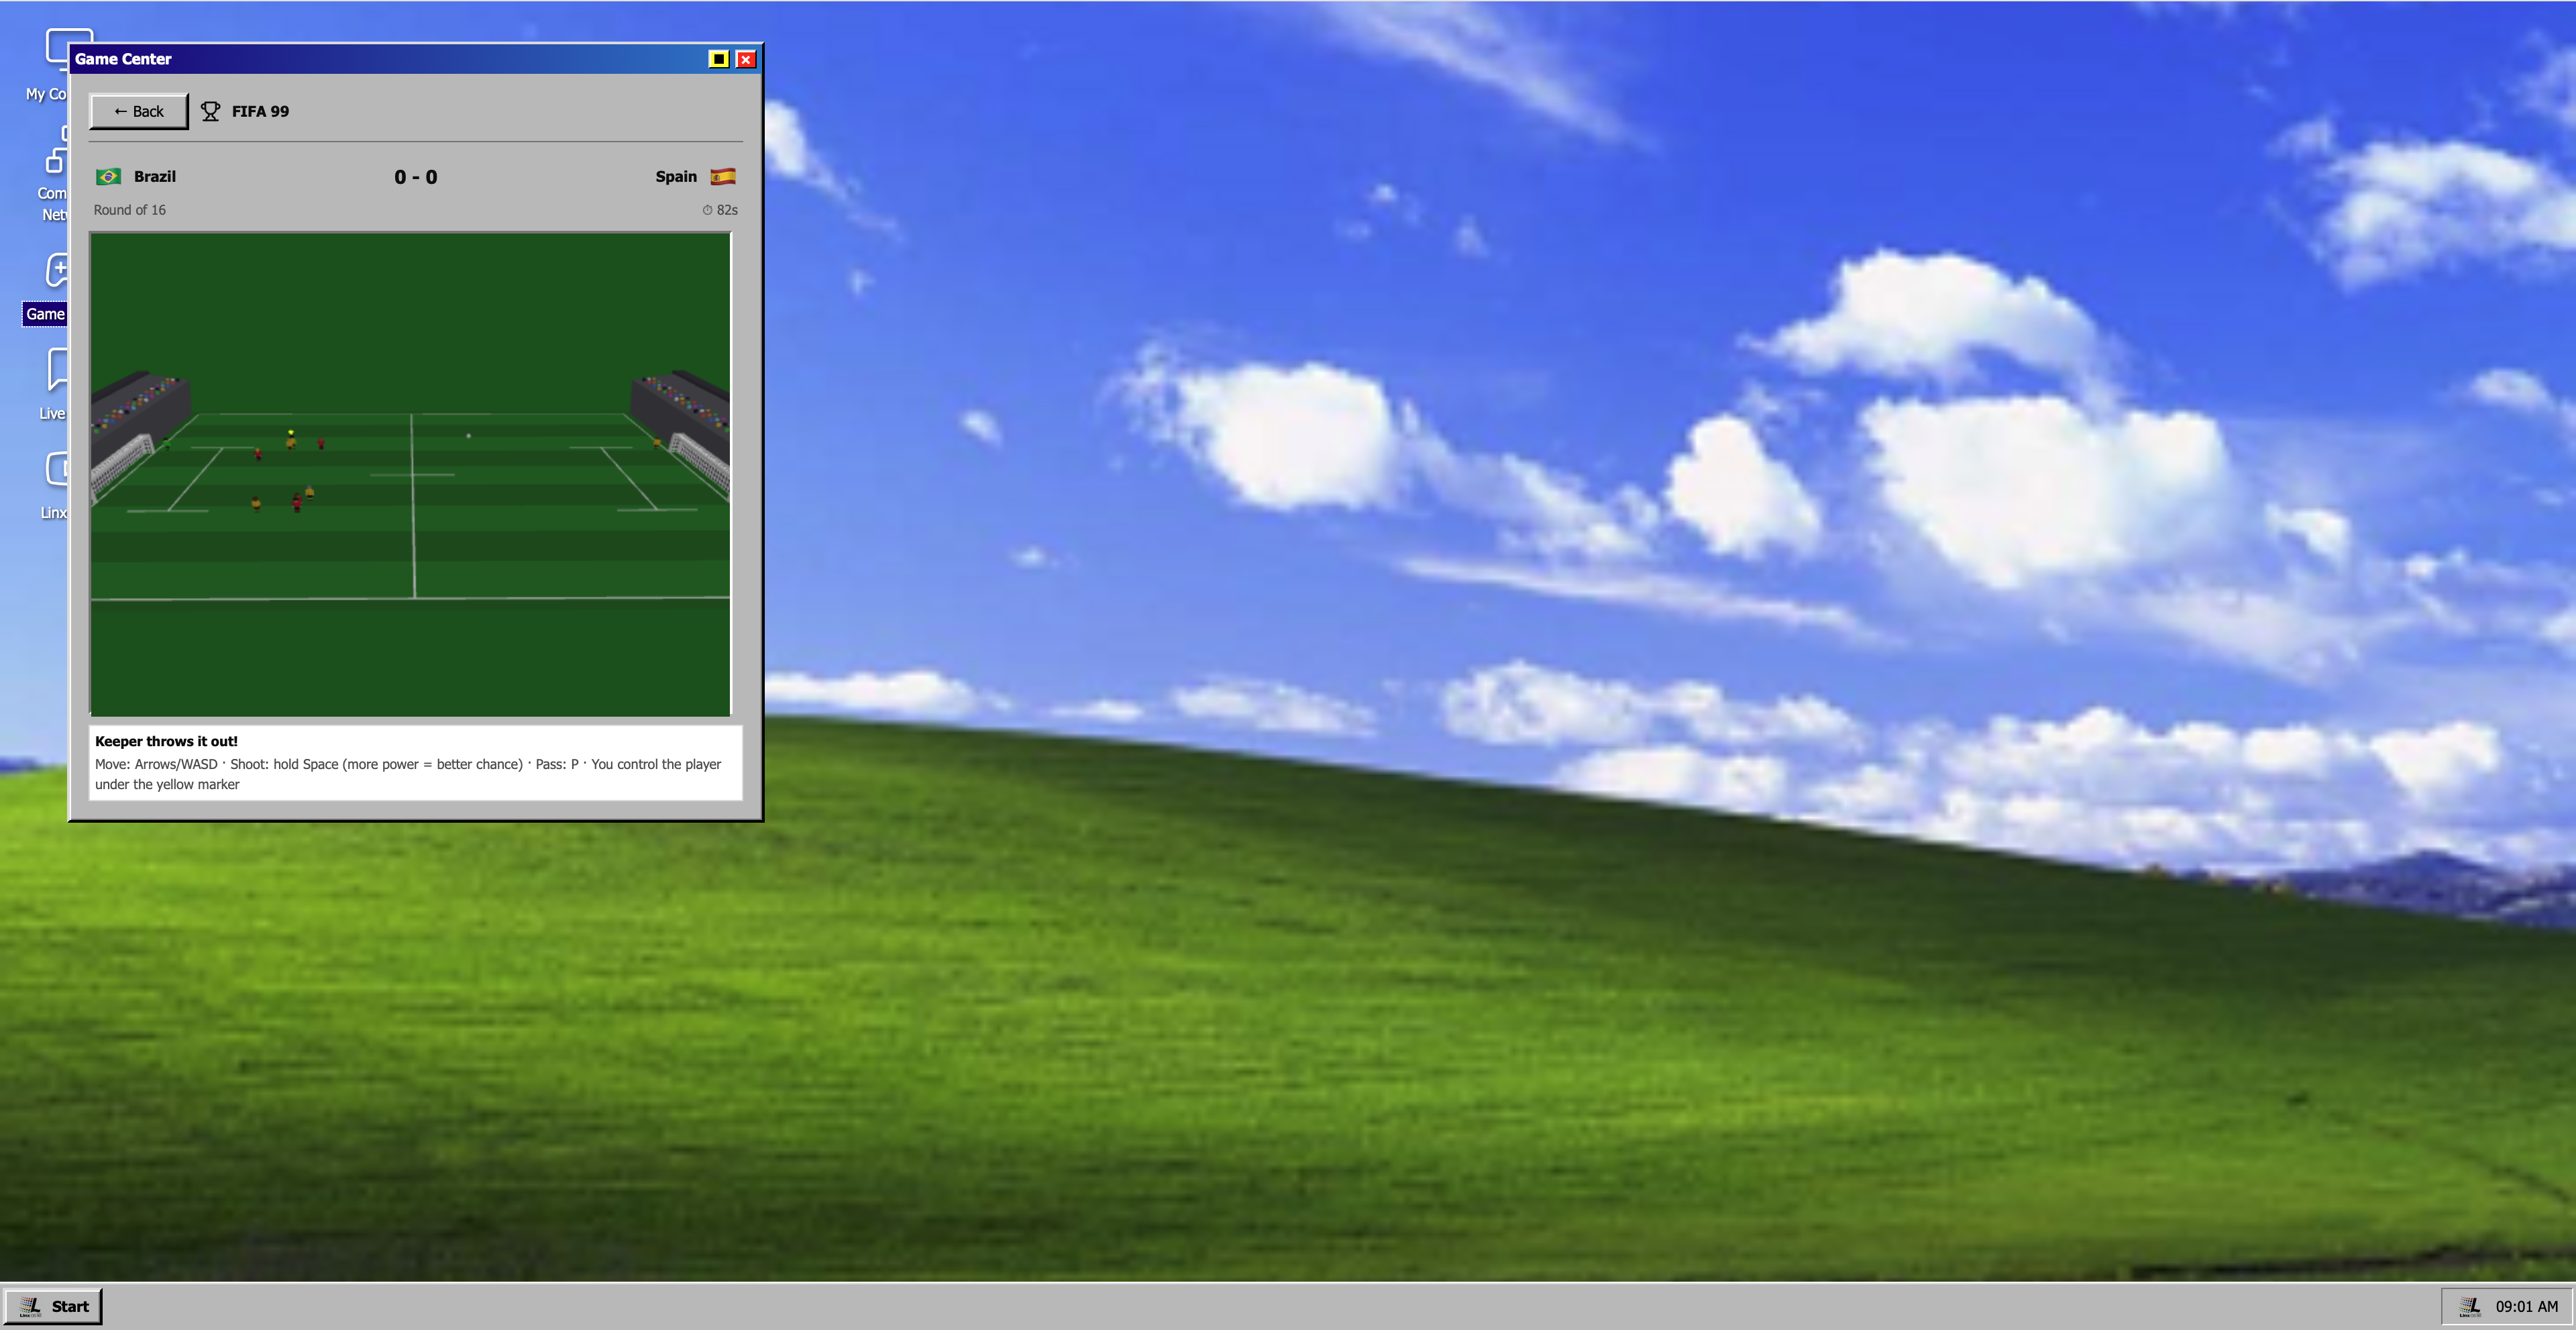
Task: Click the Start button logo icon
Action: click(x=30, y=1306)
